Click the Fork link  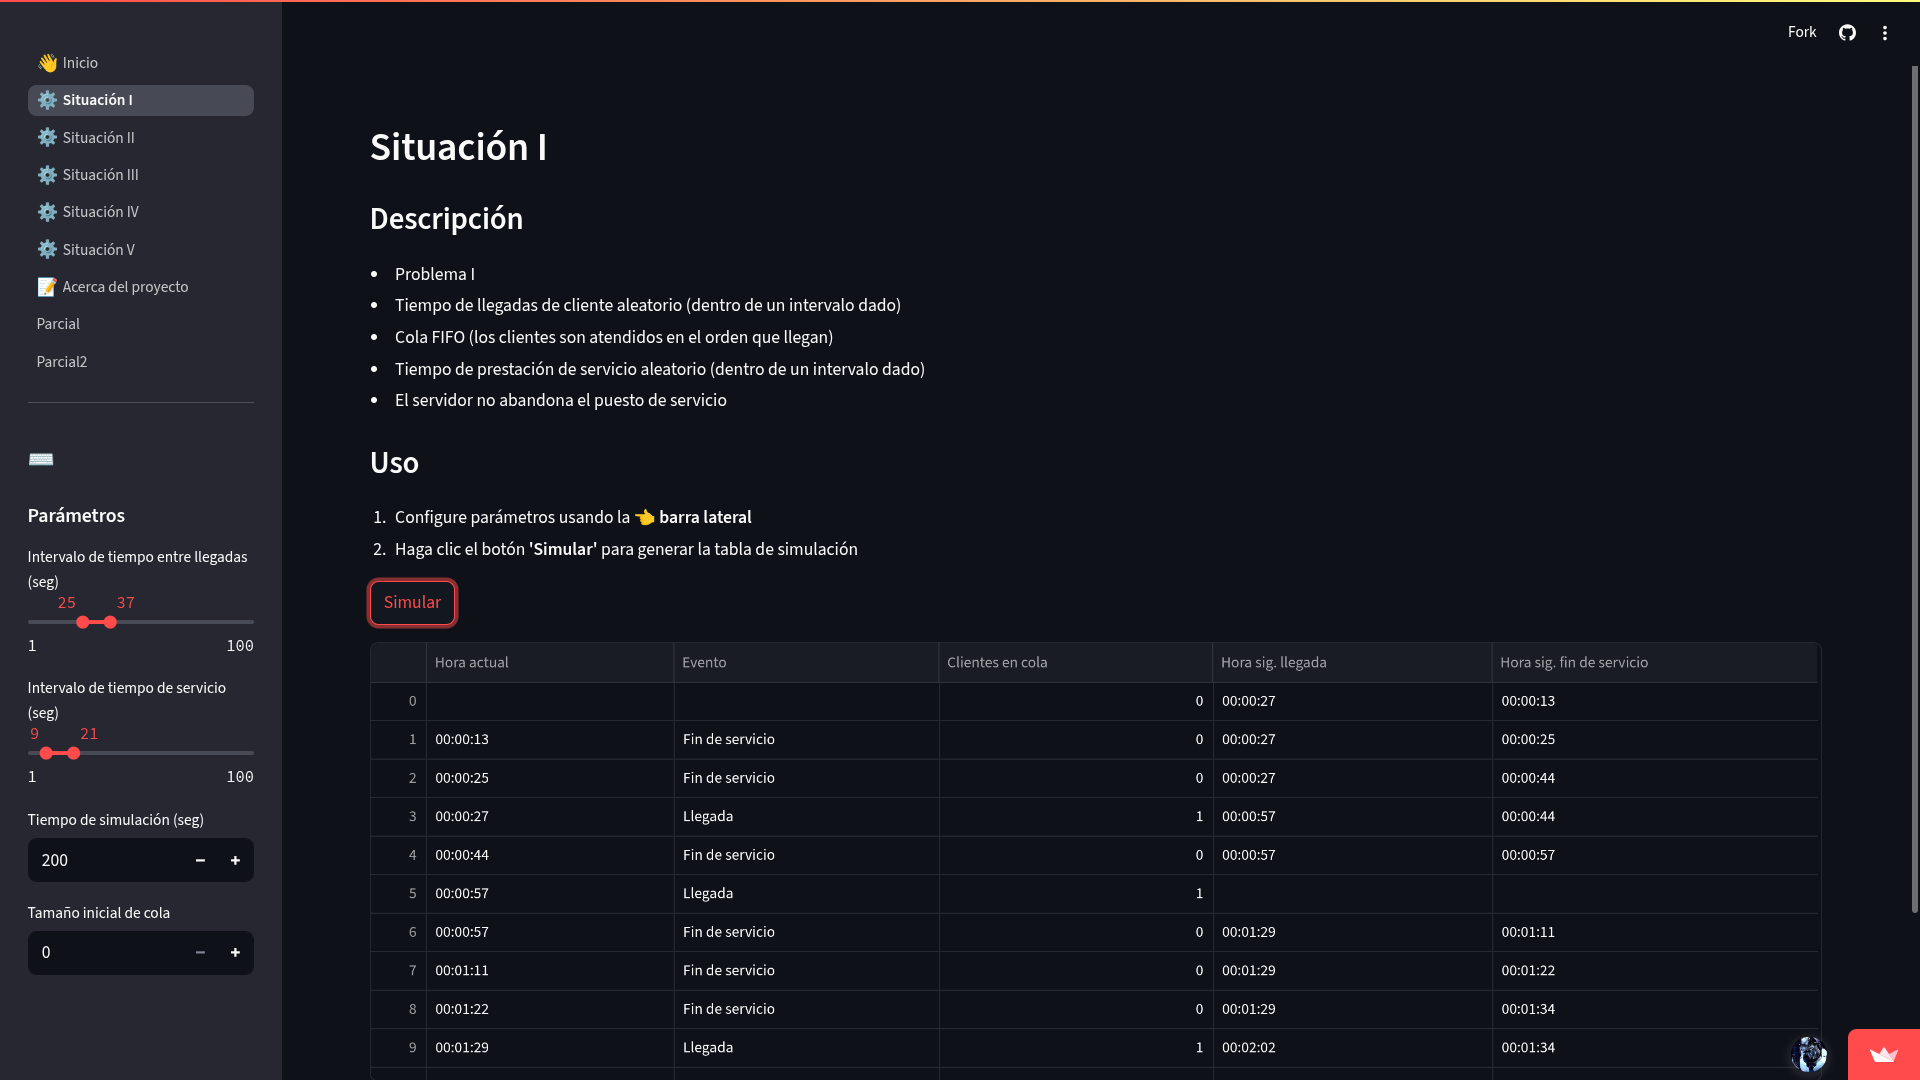(x=1801, y=32)
